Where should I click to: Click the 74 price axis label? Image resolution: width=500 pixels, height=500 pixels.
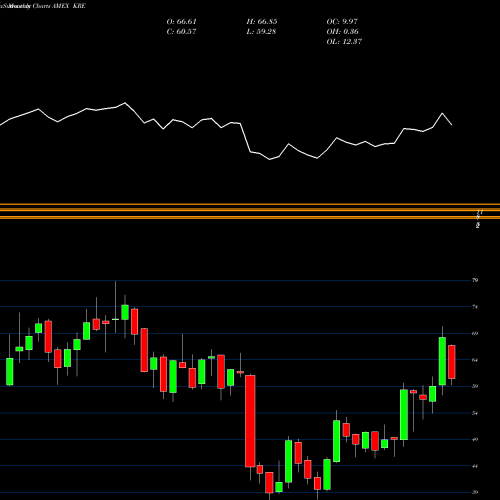tap(475, 307)
